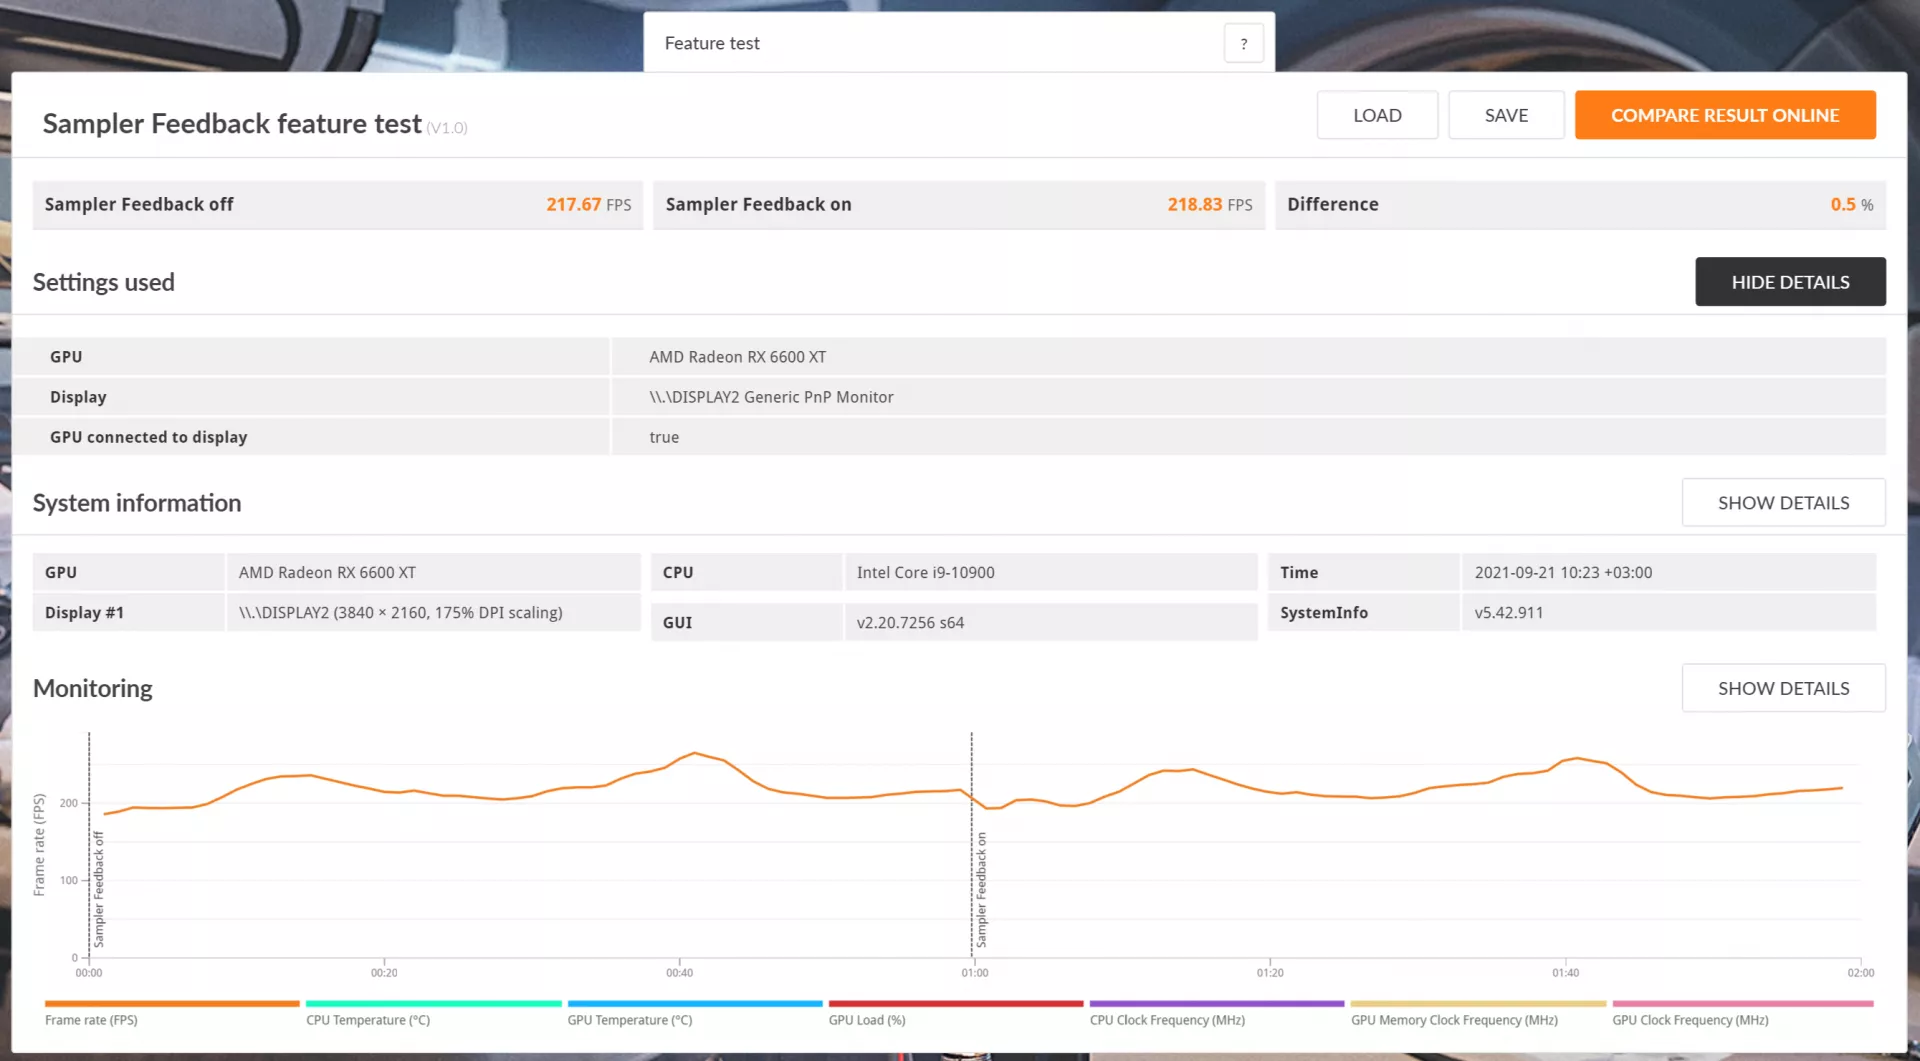This screenshot has width=1920, height=1061.
Task: Toggle the Frame rate (FPS) legend series
Action: click(x=172, y=1013)
